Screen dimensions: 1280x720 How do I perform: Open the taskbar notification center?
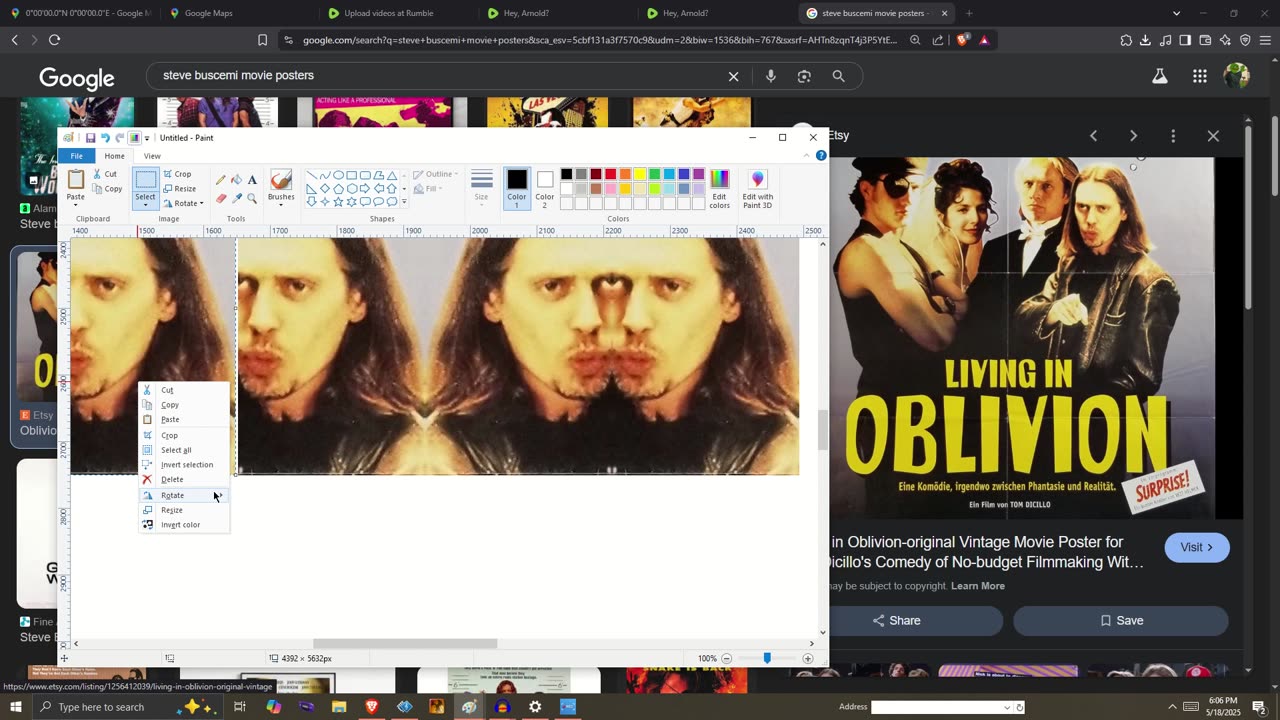click(x=1259, y=707)
